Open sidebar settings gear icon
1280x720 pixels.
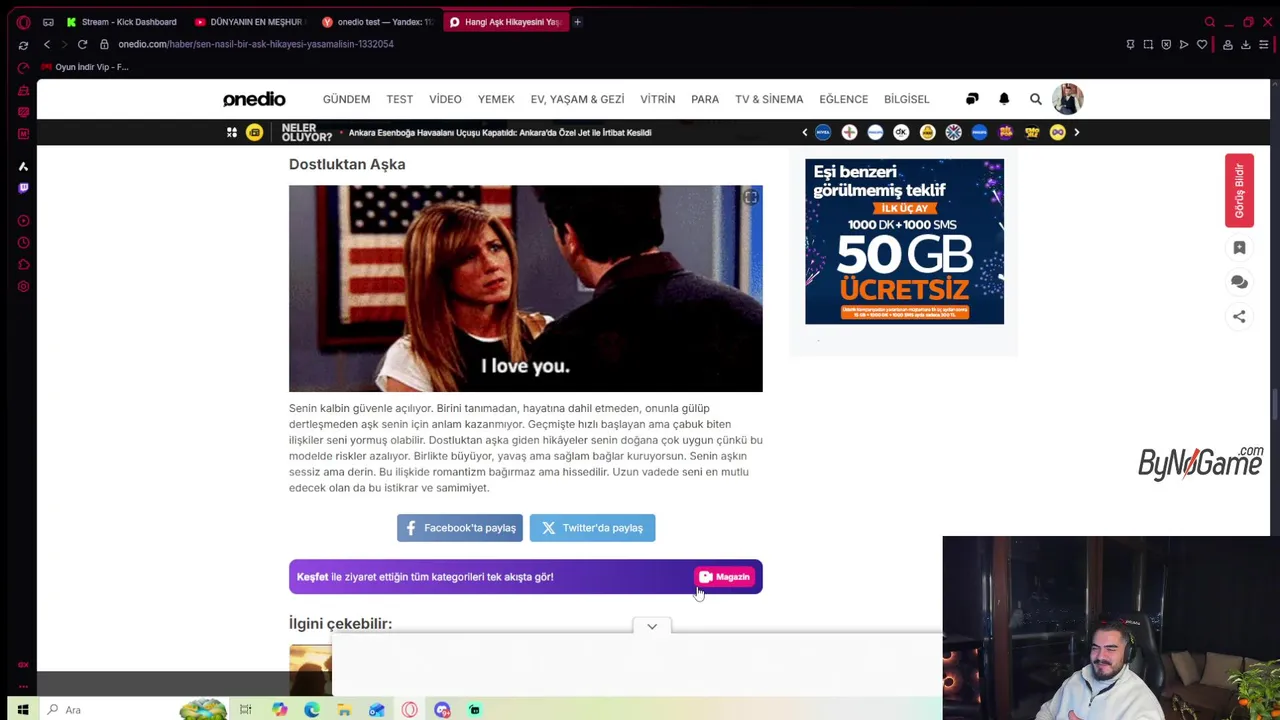[x=23, y=287]
